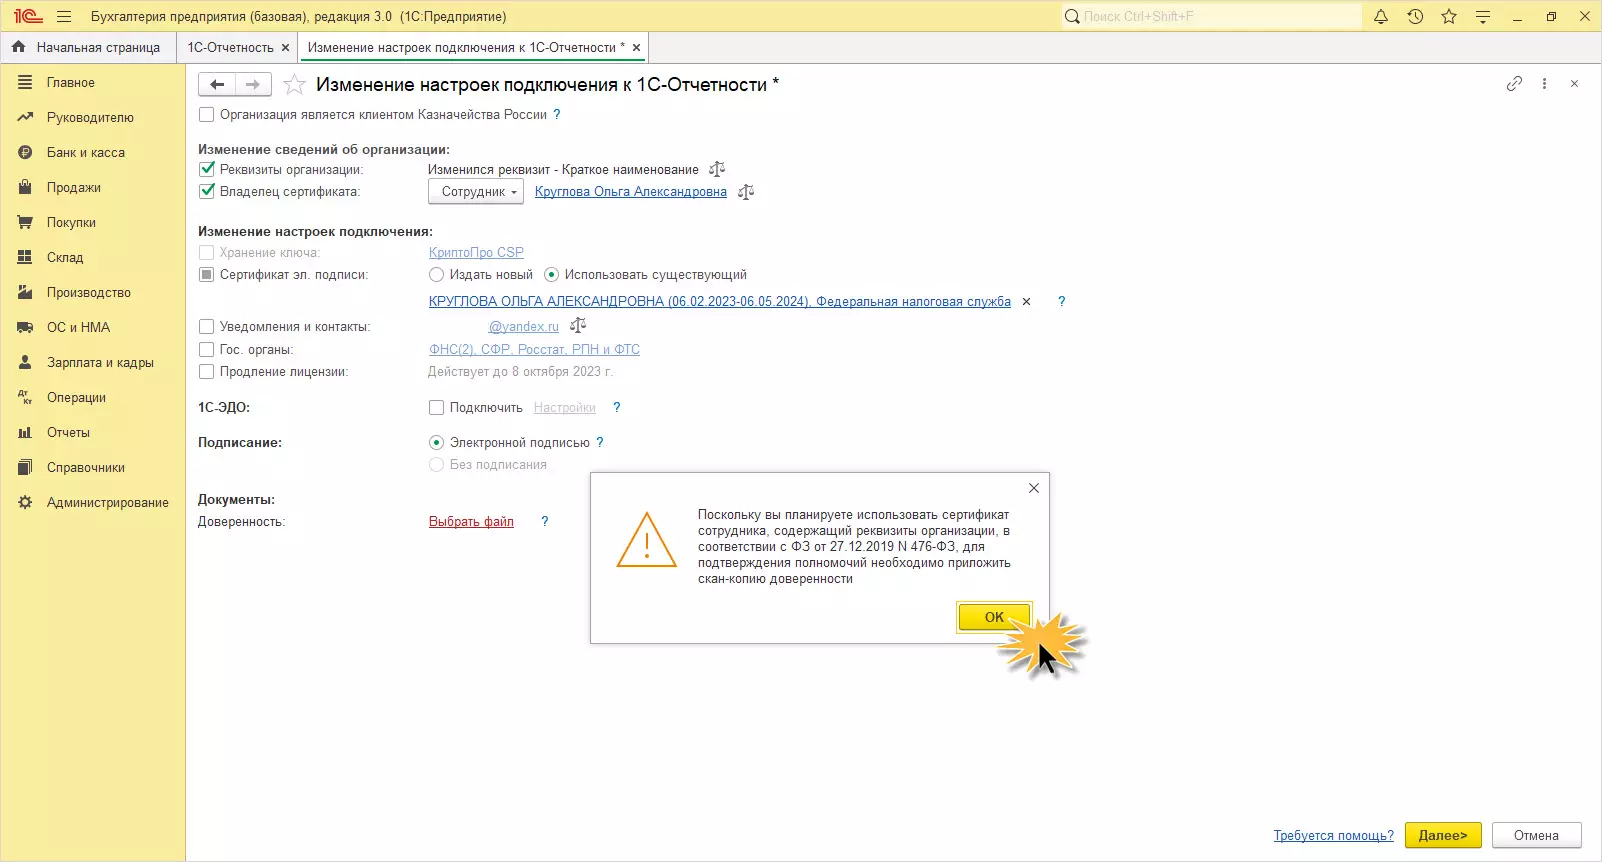This screenshot has height=862, width=1602.
Task: Open the 1C main menu hamburger icon
Action: tap(64, 16)
